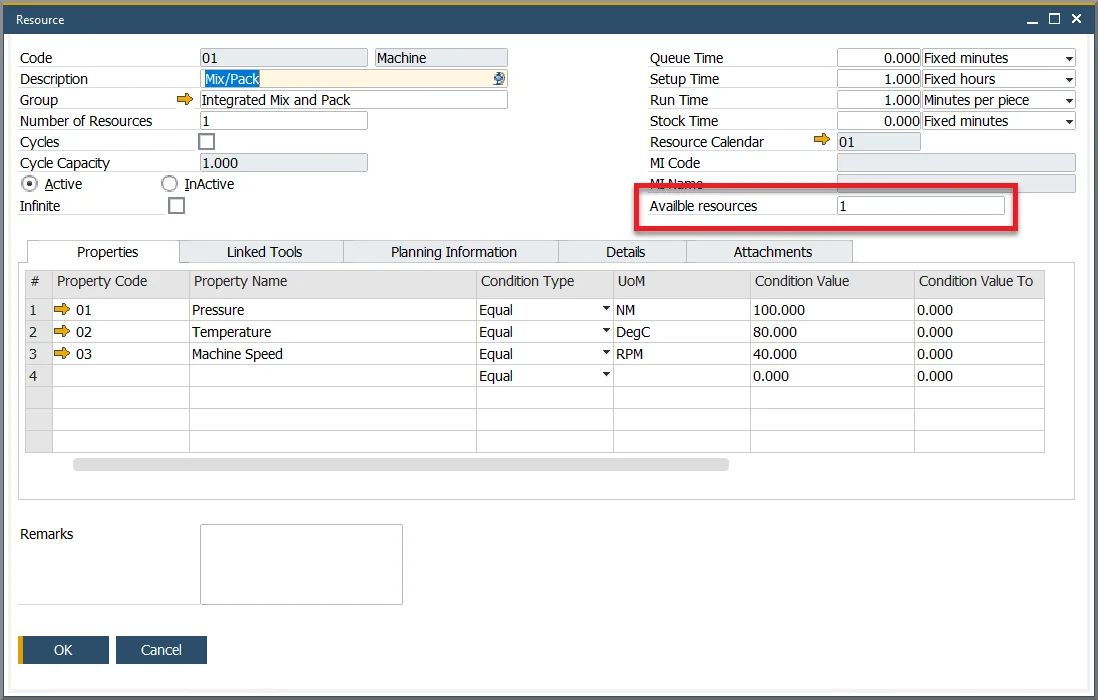
Task: Open link arrow for property code 02
Action: pyautogui.click(x=62, y=331)
